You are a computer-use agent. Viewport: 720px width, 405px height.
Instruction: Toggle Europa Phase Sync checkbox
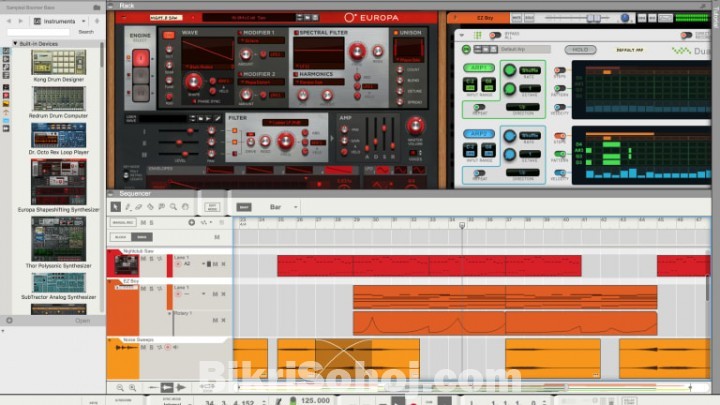[x=194, y=101]
